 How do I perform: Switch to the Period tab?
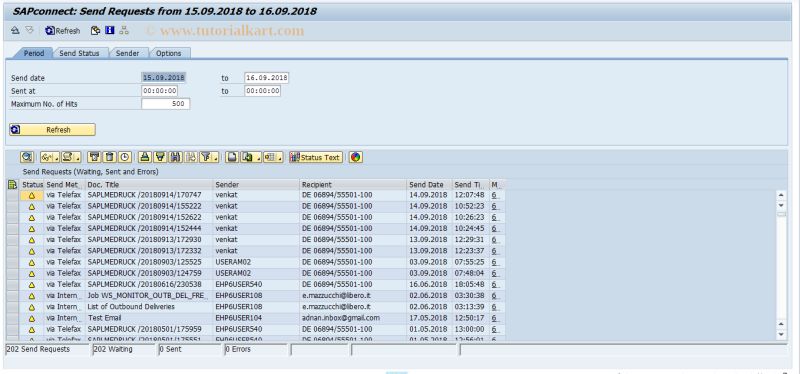click(34, 53)
